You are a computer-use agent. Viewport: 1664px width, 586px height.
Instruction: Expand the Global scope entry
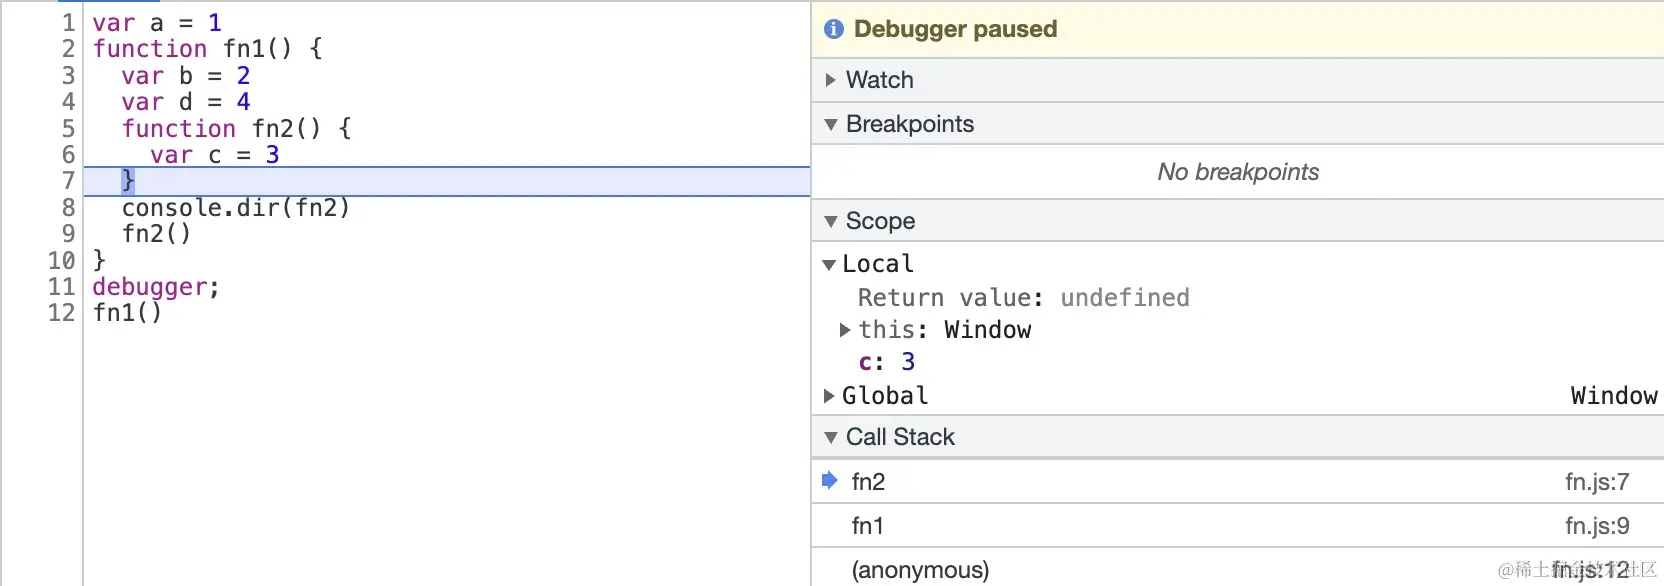click(x=829, y=396)
